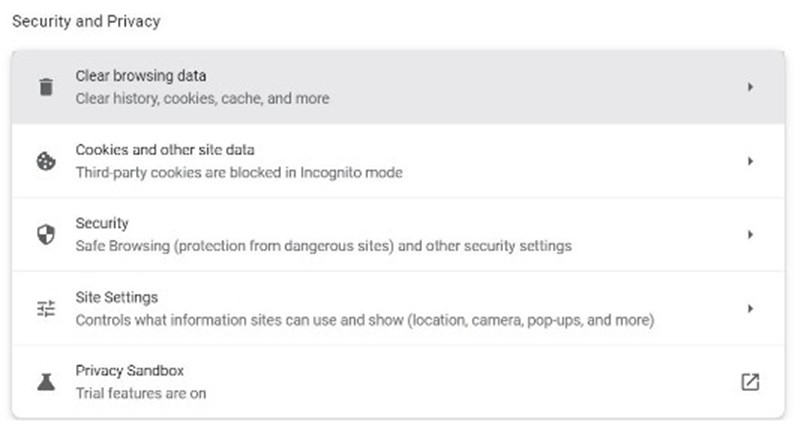This screenshot has width=801, height=434.
Task: Open Privacy Sandbox external link icon
Action: [x=750, y=382]
